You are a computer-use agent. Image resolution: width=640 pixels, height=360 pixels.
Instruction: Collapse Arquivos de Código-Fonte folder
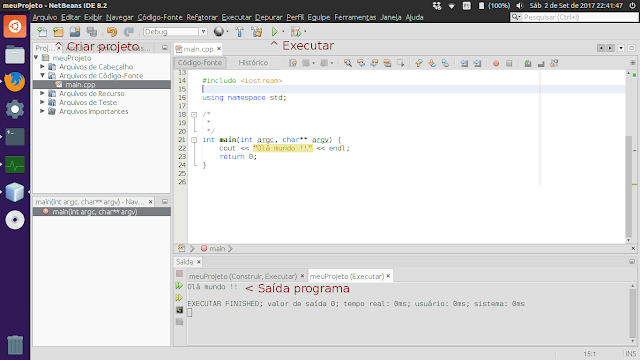pyautogui.click(x=42, y=75)
